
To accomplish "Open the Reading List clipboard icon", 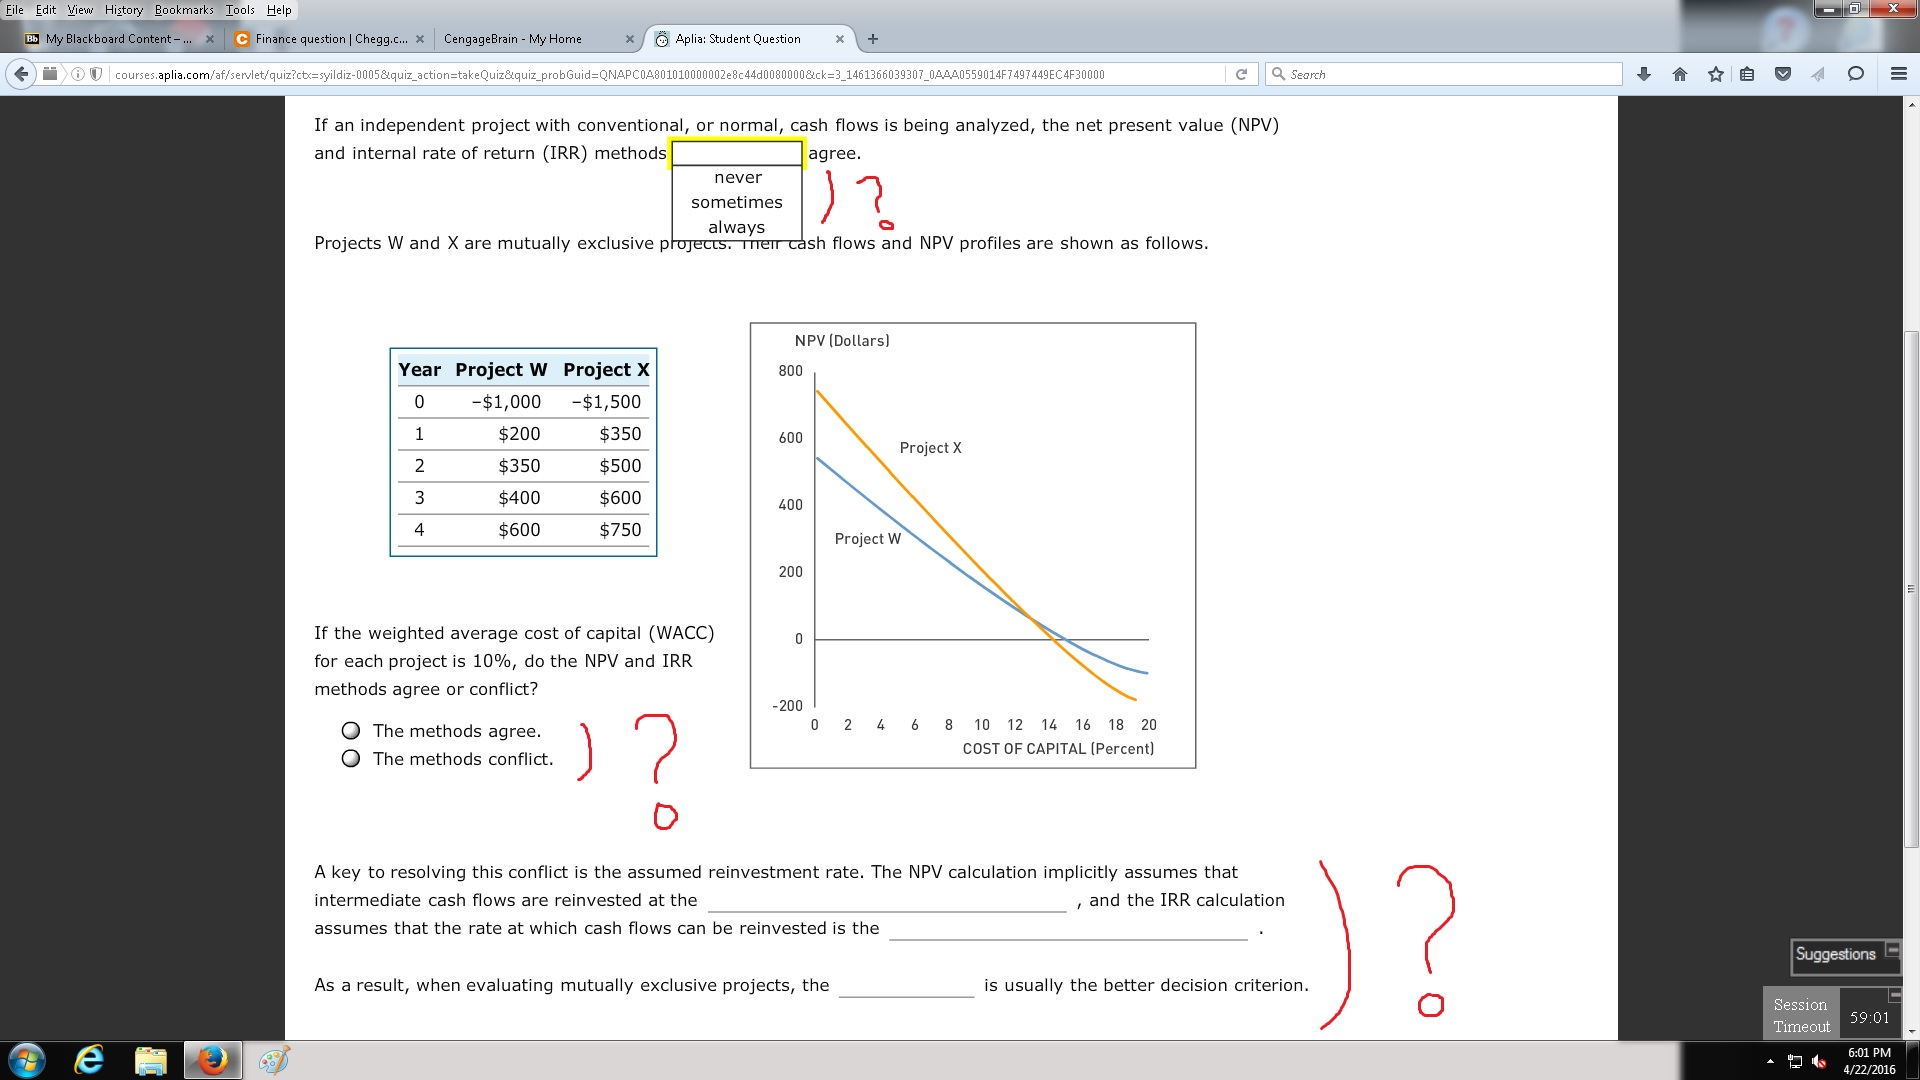I will [1748, 74].
